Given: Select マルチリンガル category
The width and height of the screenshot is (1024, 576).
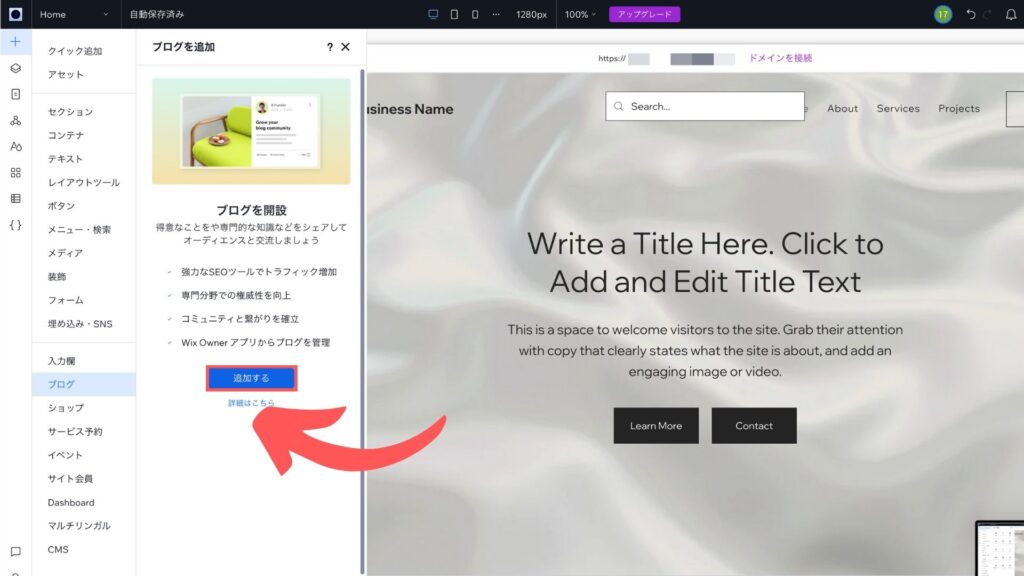Looking at the screenshot, I should click(78, 526).
